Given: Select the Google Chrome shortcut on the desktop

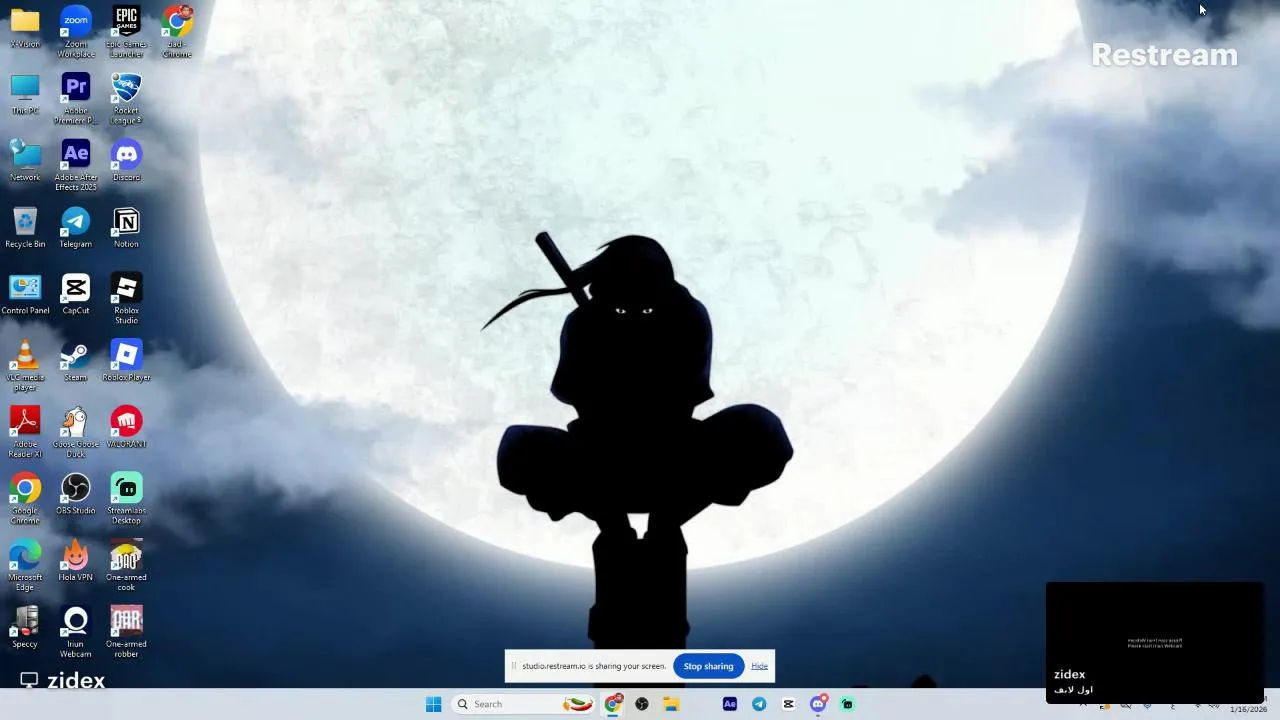Looking at the screenshot, I should coord(25,498).
